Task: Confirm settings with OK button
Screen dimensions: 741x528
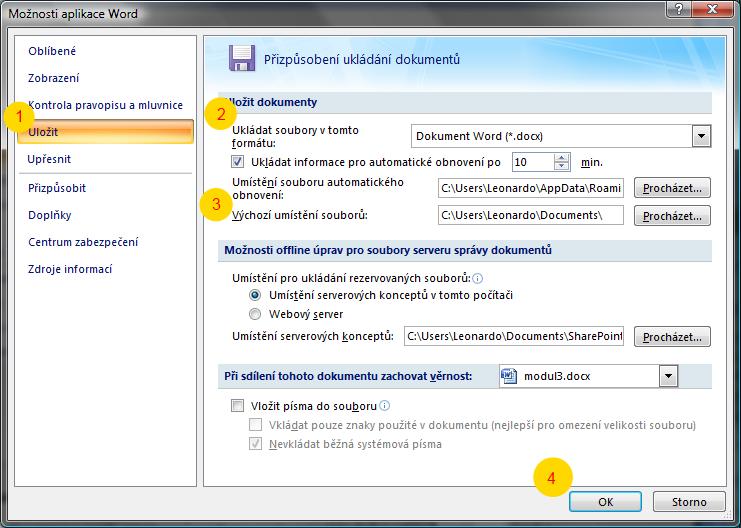Action: tap(605, 502)
